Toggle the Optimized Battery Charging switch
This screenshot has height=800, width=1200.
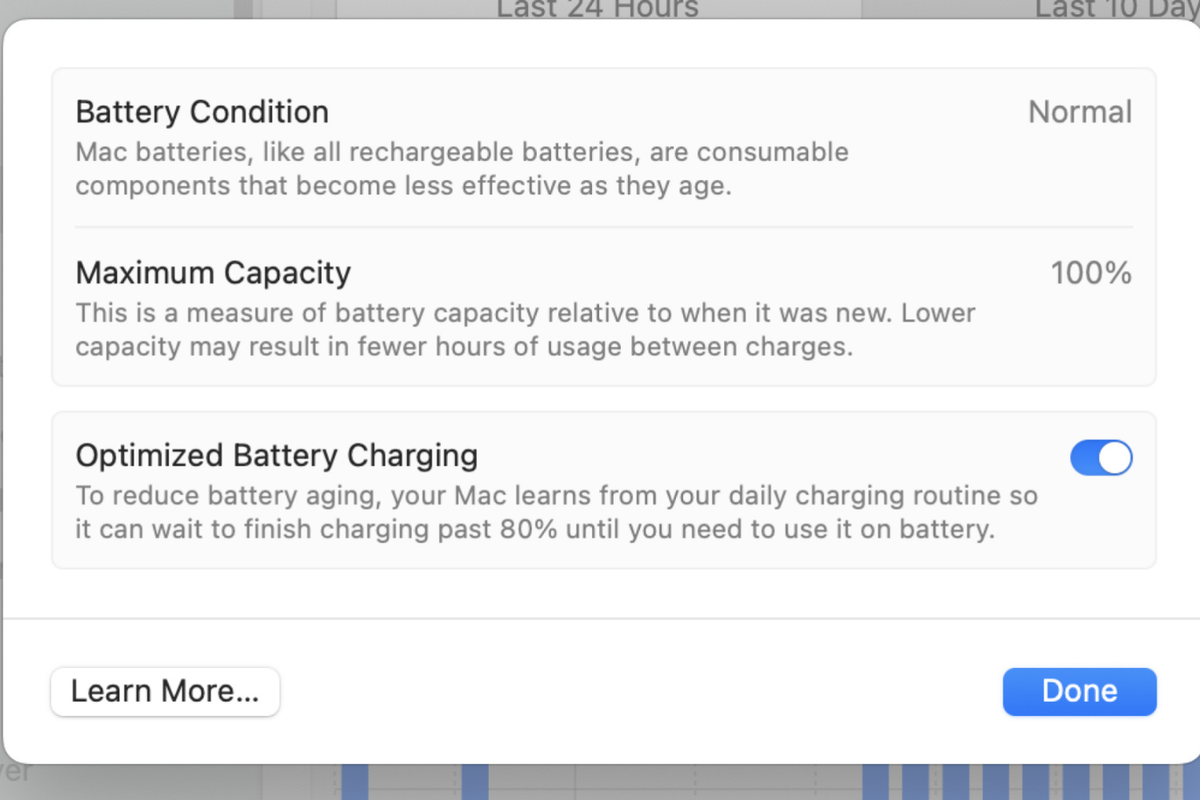pyautogui.click(x=1101, y=458)
